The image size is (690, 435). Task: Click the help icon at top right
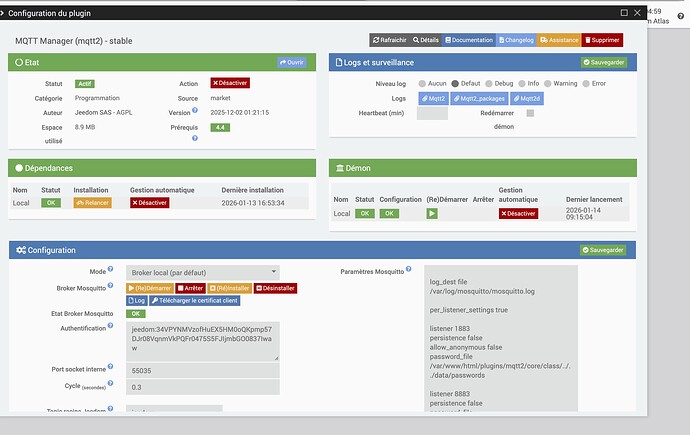tap(681, 16)
